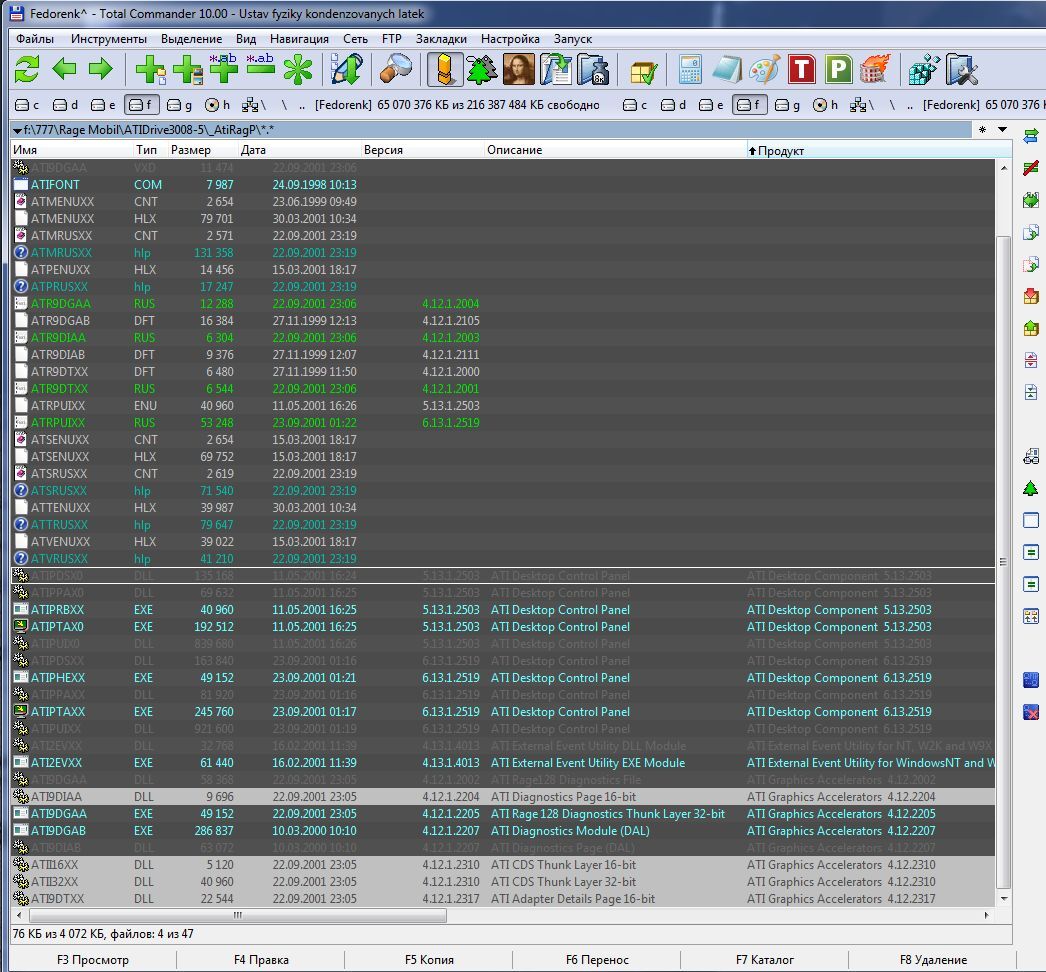Switch left panel to drive c
The height and width of the screenshot is (972, 1046).
pos(27,105)
